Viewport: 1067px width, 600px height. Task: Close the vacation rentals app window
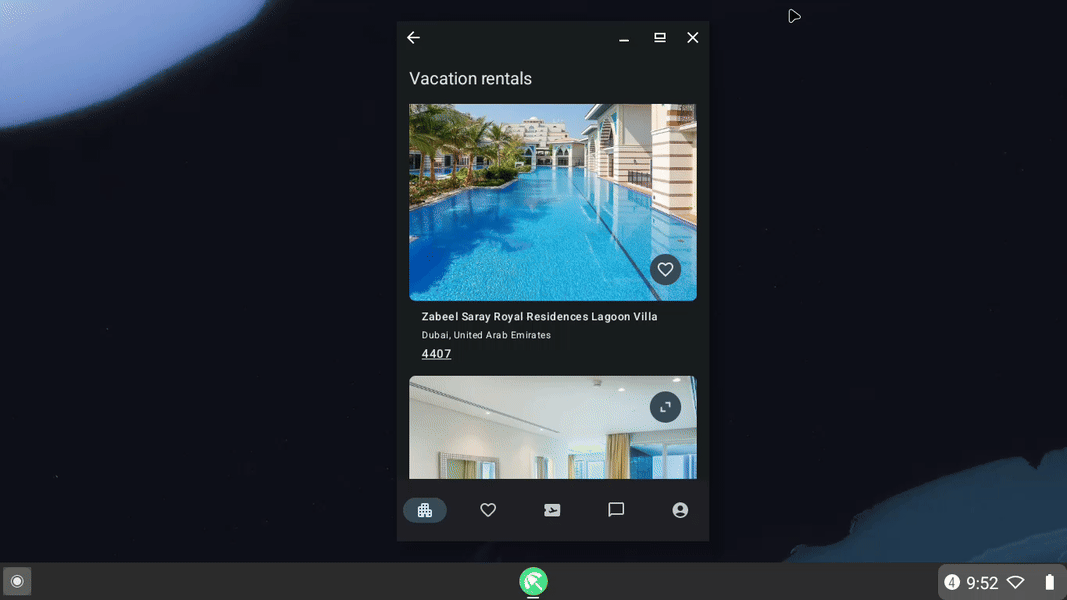pyautogui.click(x=693, y=37)
